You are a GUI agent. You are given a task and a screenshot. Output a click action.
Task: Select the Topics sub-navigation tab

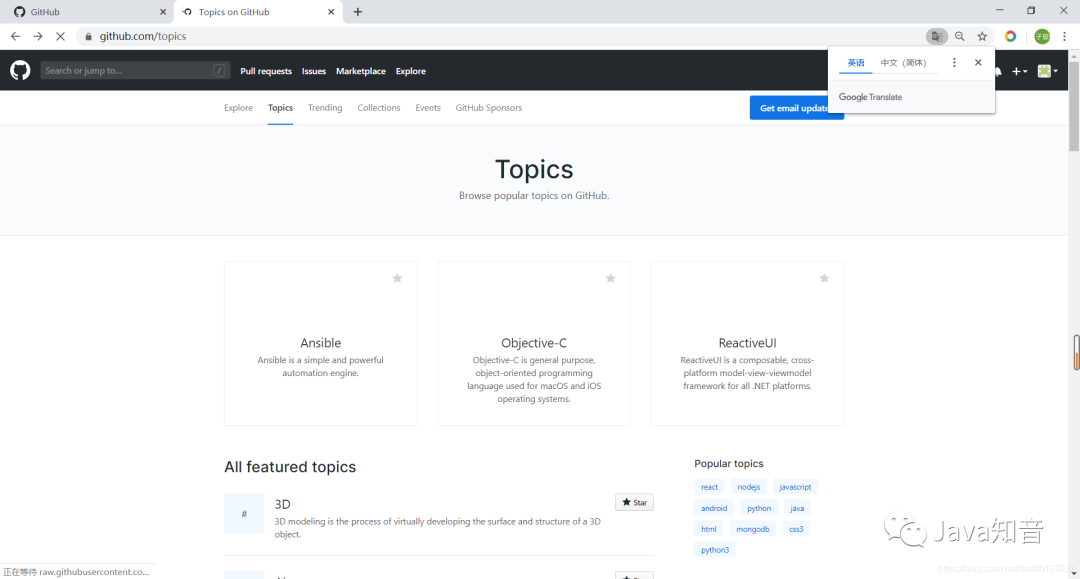[x=280, y=107]
